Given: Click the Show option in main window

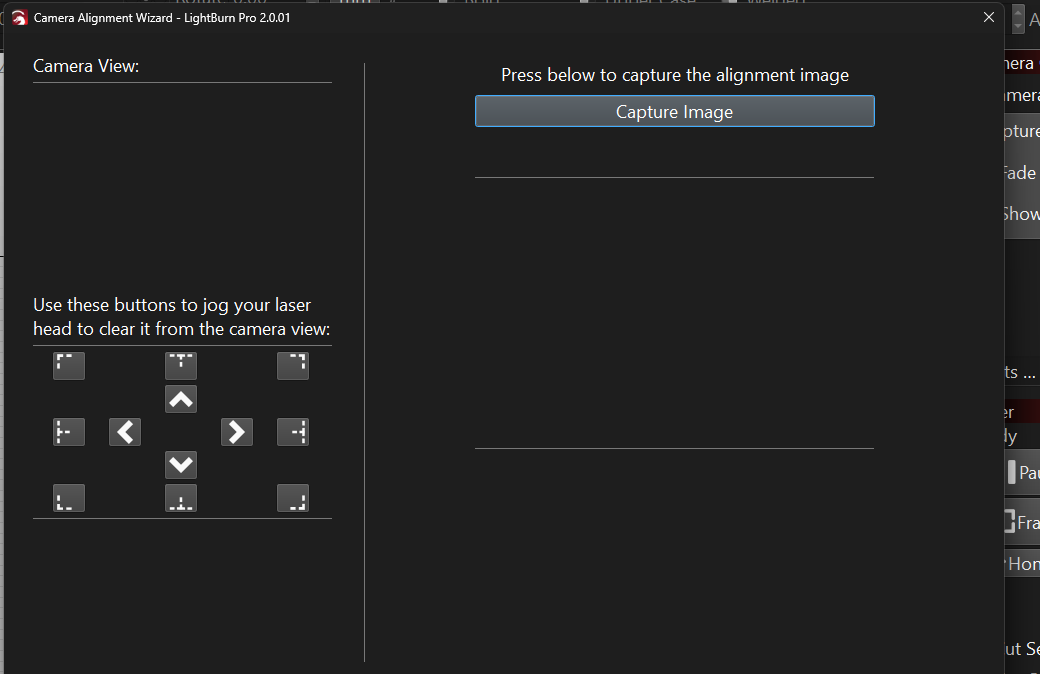Looking at the screenshot, I should point(1021,214).
